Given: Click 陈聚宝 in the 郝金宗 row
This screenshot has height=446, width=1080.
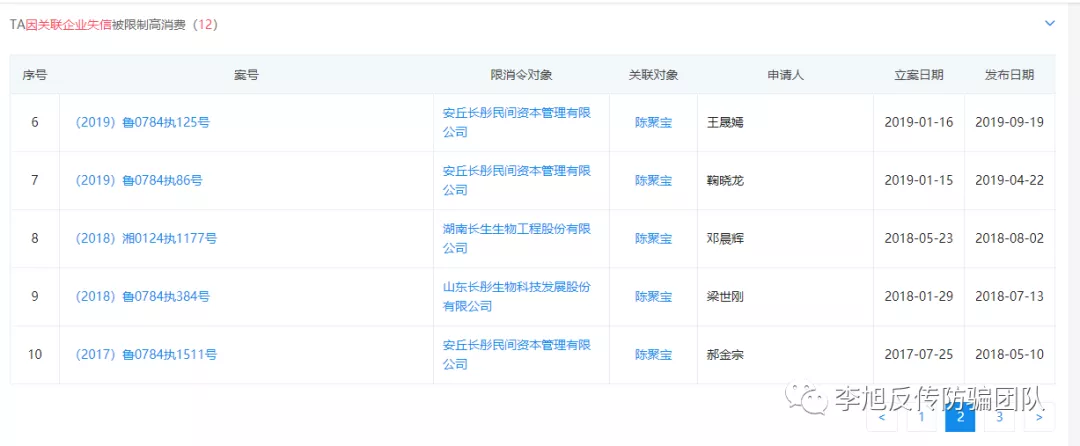Looking at the screenshot, I should click(x=654, y=355).
